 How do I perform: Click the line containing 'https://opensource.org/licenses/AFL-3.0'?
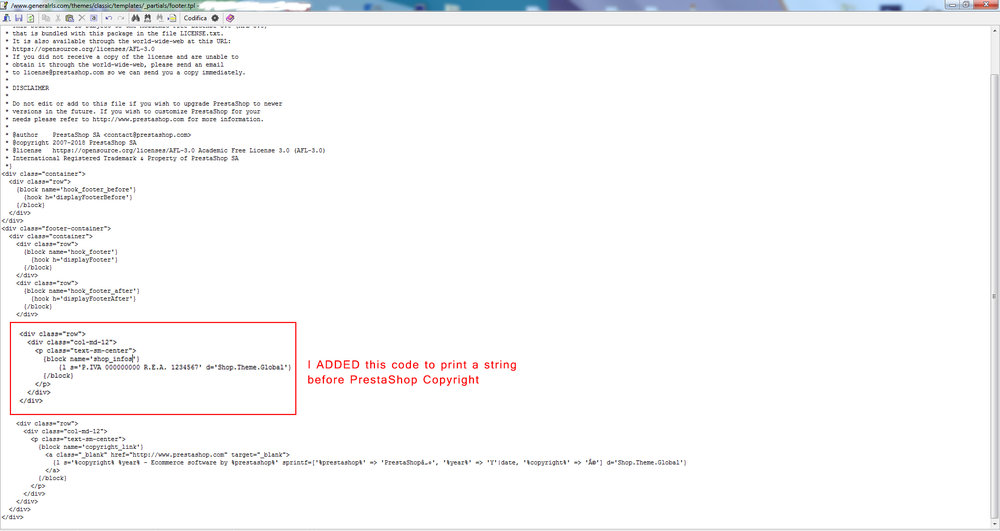(x=83, y=49)
